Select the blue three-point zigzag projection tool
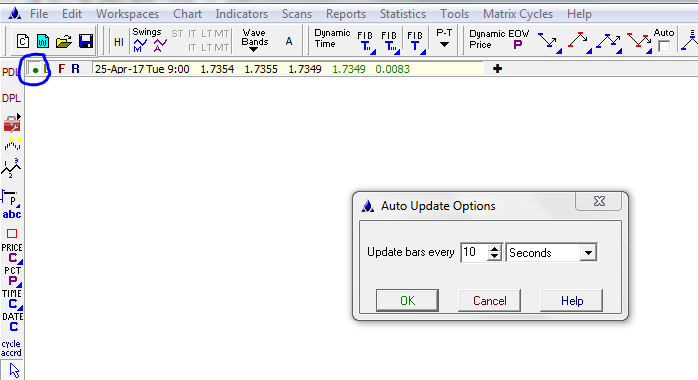Image resolution: width=698 pixels, height=380 pixels. pyautogui.click(x=609, y=42)
